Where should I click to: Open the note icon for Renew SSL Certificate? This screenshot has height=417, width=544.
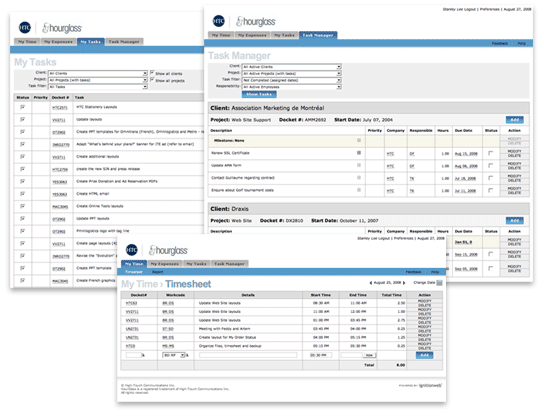click(x=359, y=153)
